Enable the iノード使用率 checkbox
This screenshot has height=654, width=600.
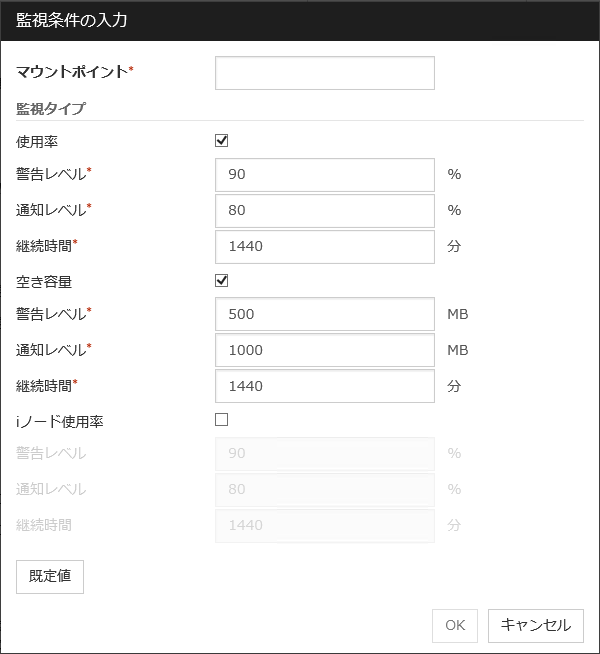tap(222, 420)
